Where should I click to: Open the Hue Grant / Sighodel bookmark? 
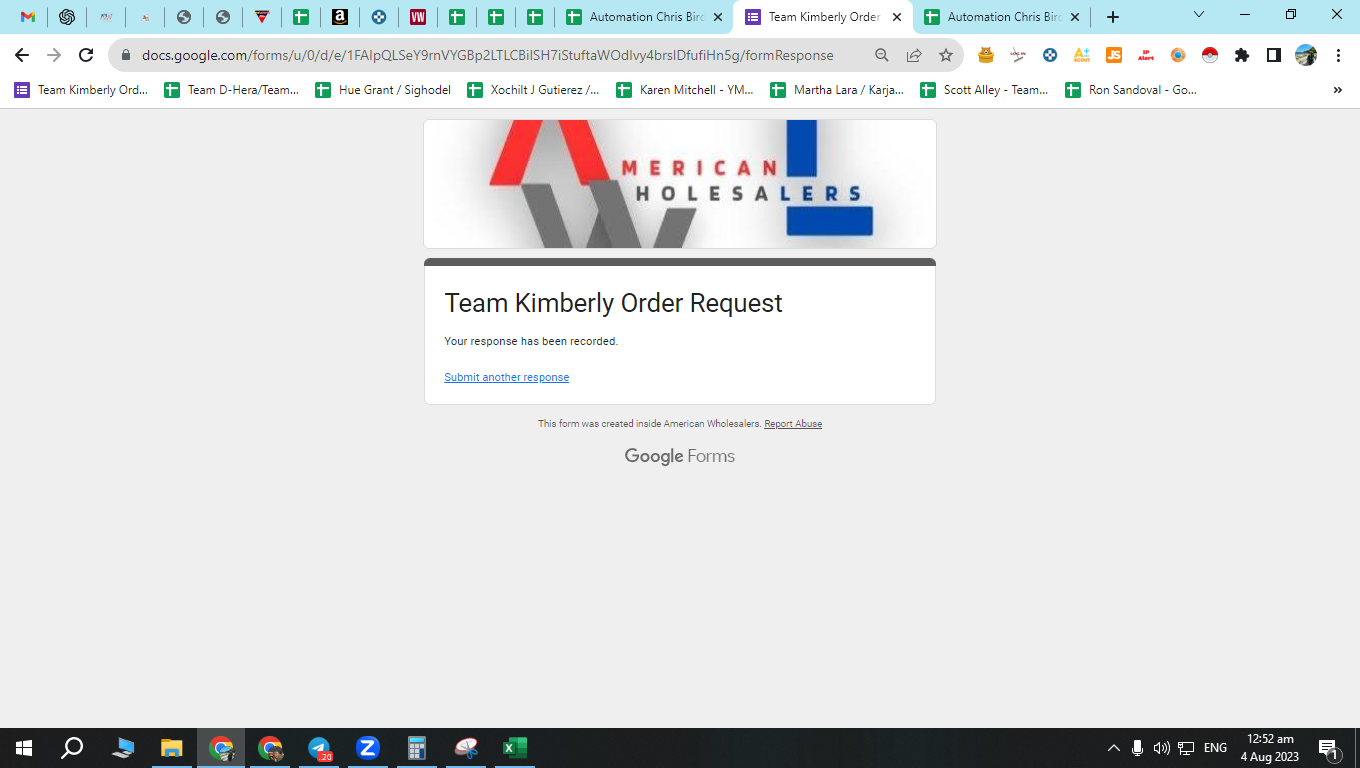[383, 90]
